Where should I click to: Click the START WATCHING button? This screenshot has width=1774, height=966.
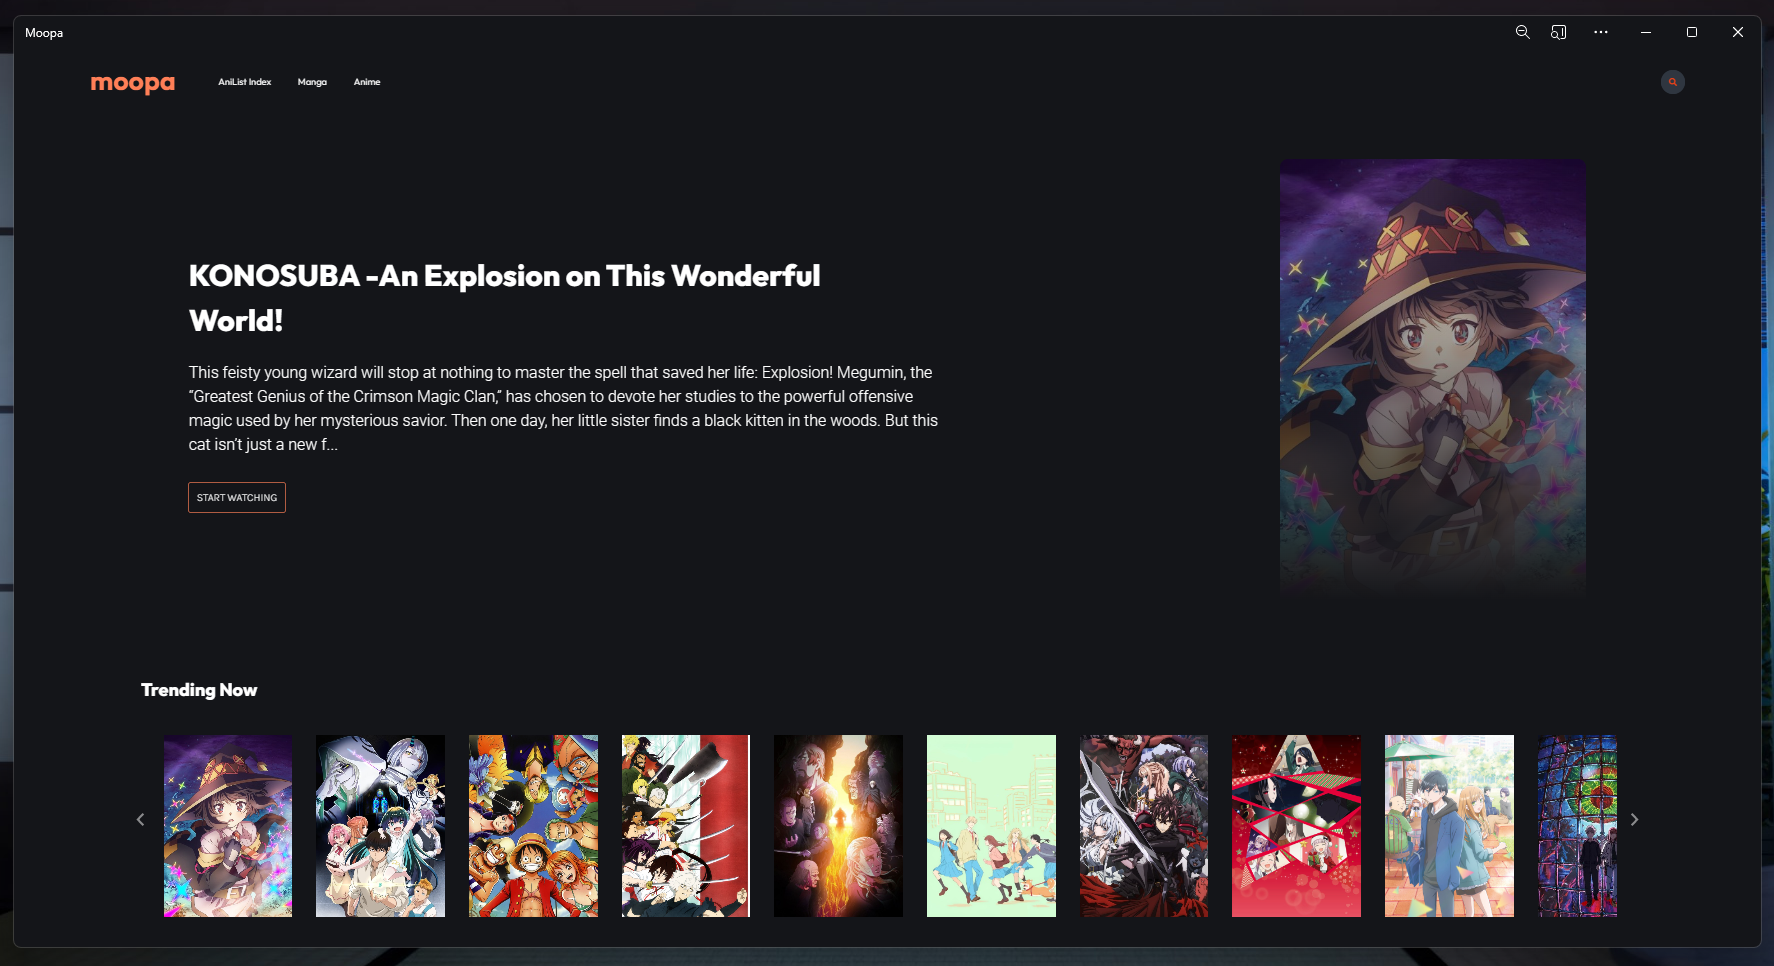237,498
